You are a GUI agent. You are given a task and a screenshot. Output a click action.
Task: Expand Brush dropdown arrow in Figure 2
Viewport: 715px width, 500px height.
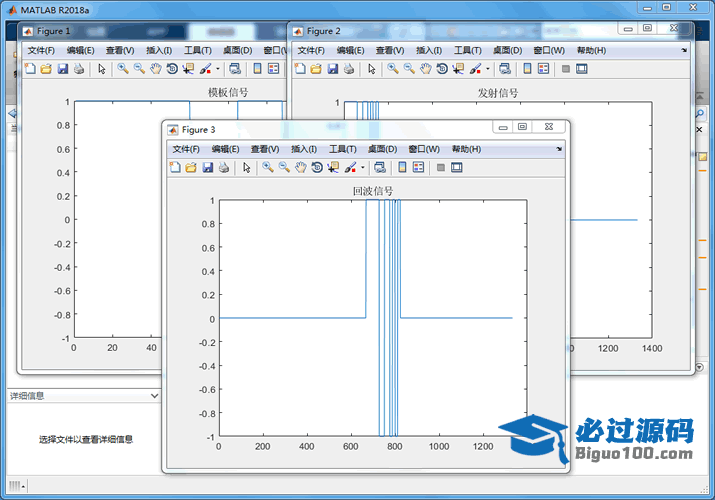pyautogui.click(x=487, y=69)
